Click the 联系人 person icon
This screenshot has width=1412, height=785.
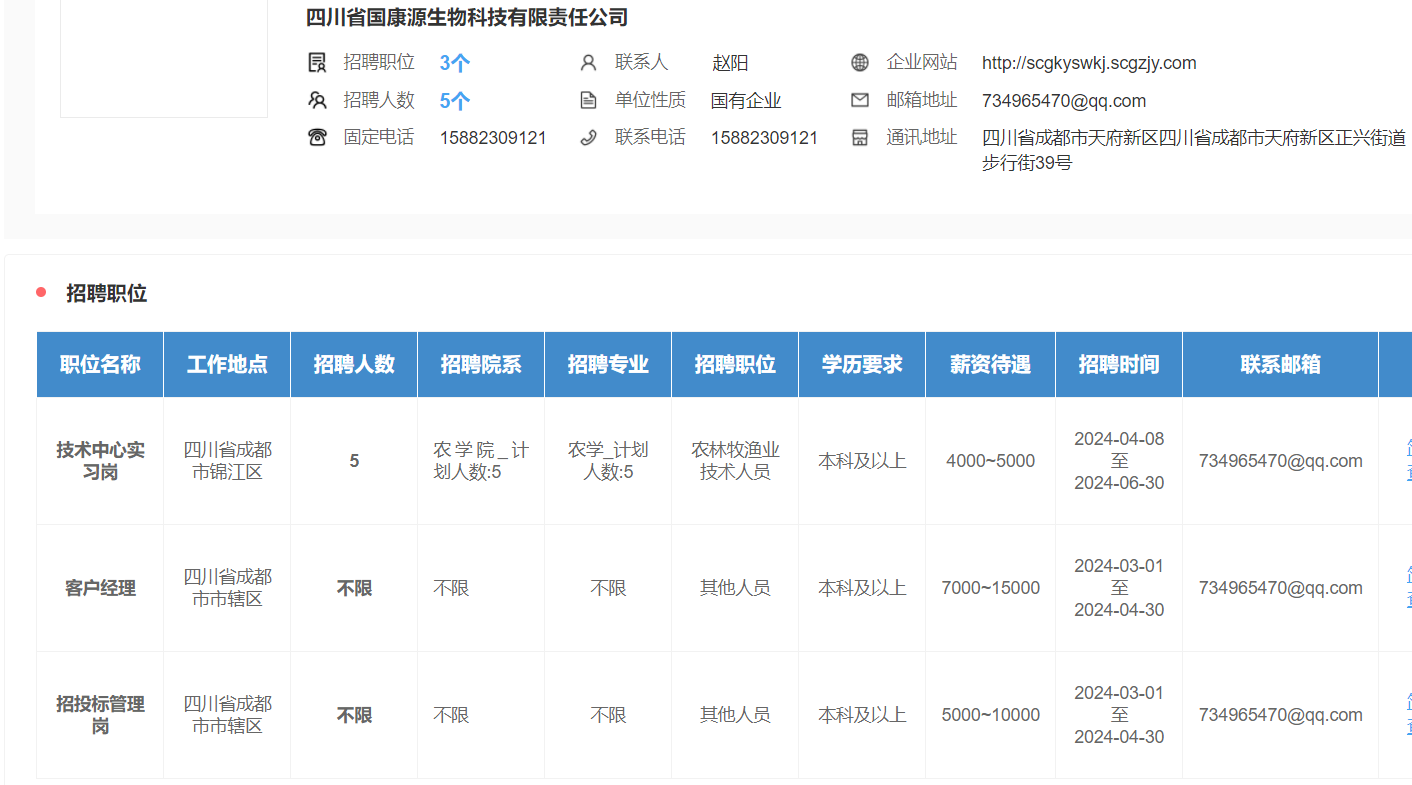coord(588,63)
